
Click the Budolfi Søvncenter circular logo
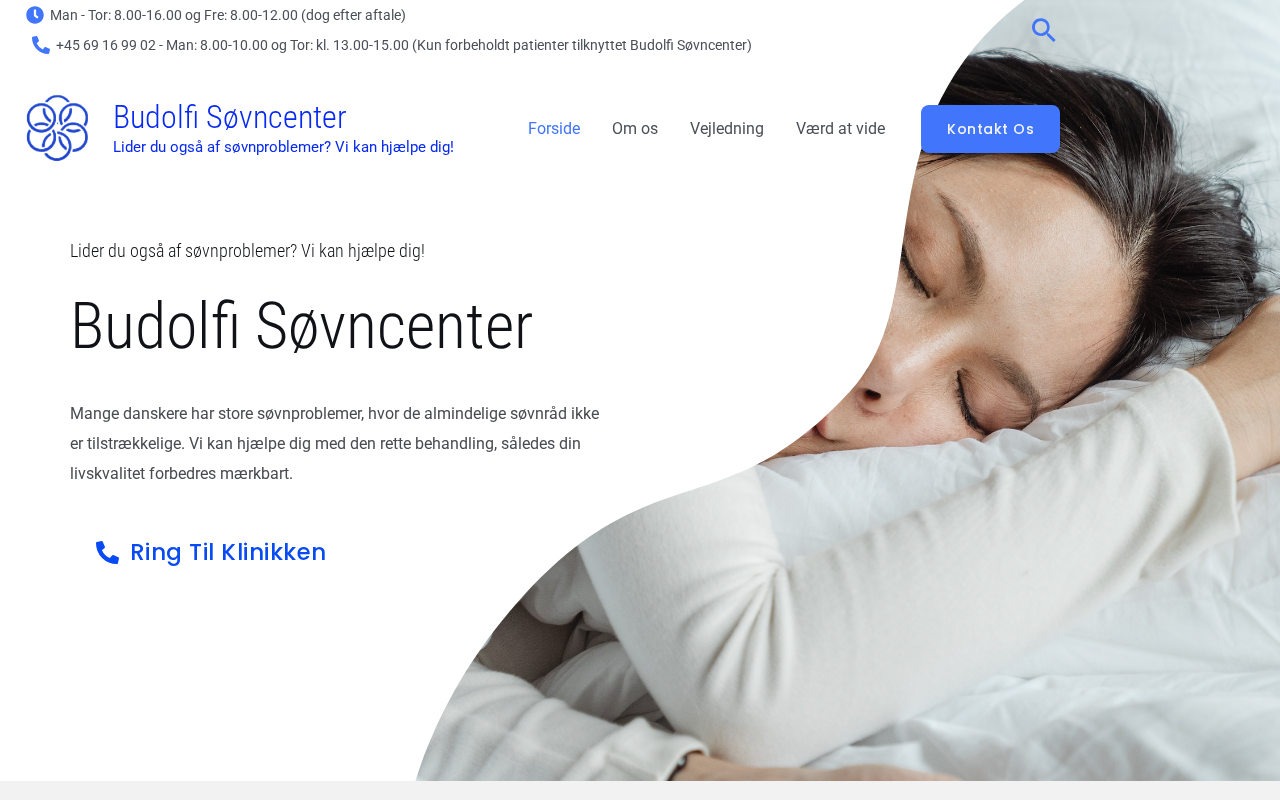(57, 128)
